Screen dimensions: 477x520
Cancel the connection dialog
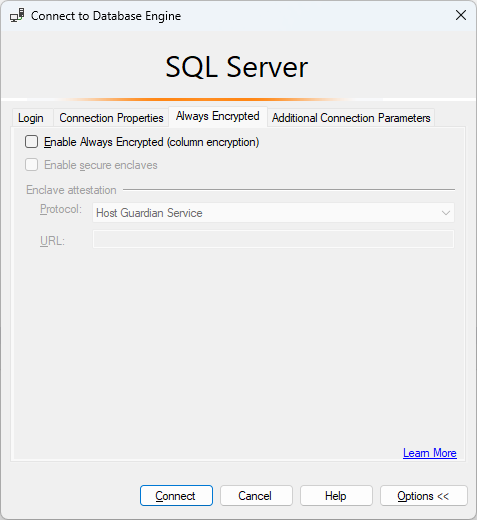(x=256, y=496)
